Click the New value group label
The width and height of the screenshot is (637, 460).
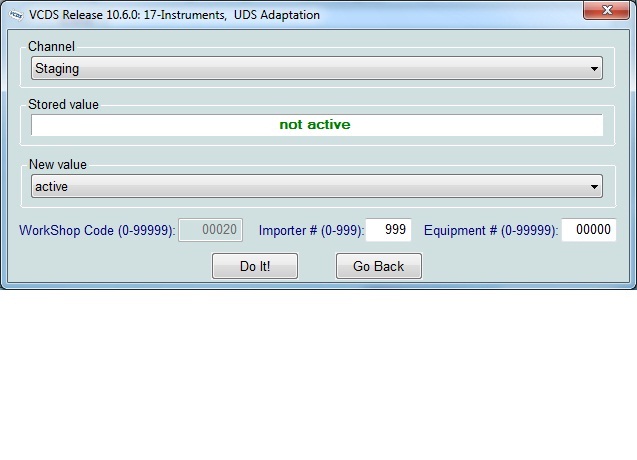[57, 164]
